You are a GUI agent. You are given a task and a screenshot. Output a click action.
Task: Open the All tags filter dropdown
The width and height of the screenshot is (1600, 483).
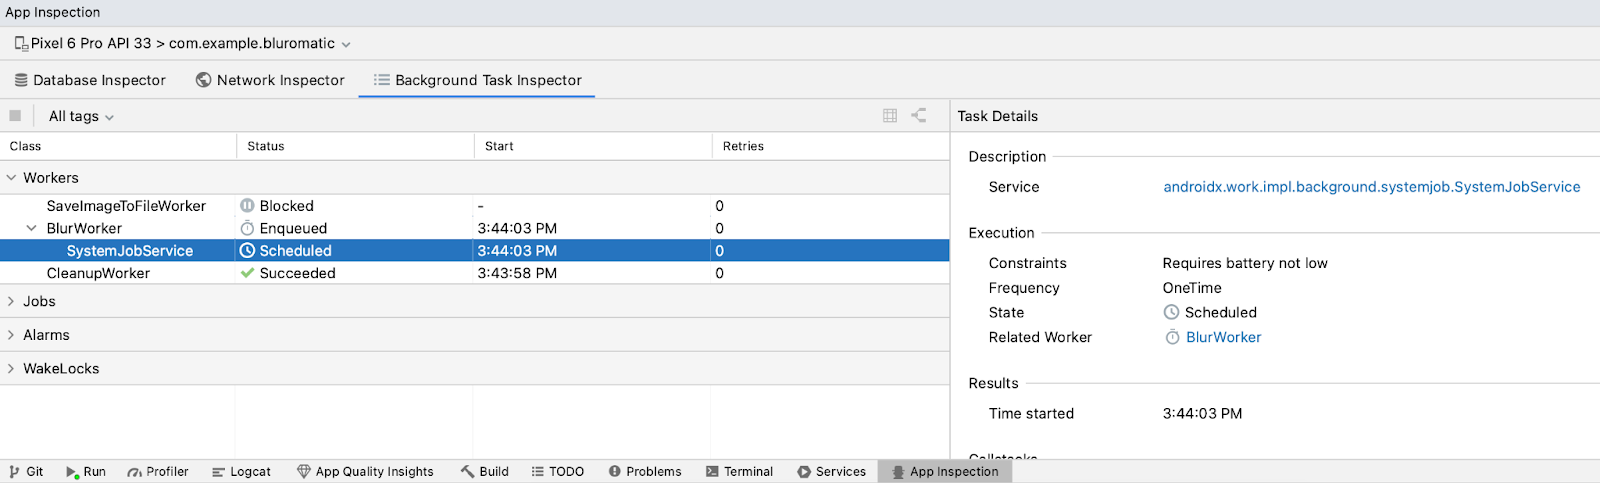[81, 116]
